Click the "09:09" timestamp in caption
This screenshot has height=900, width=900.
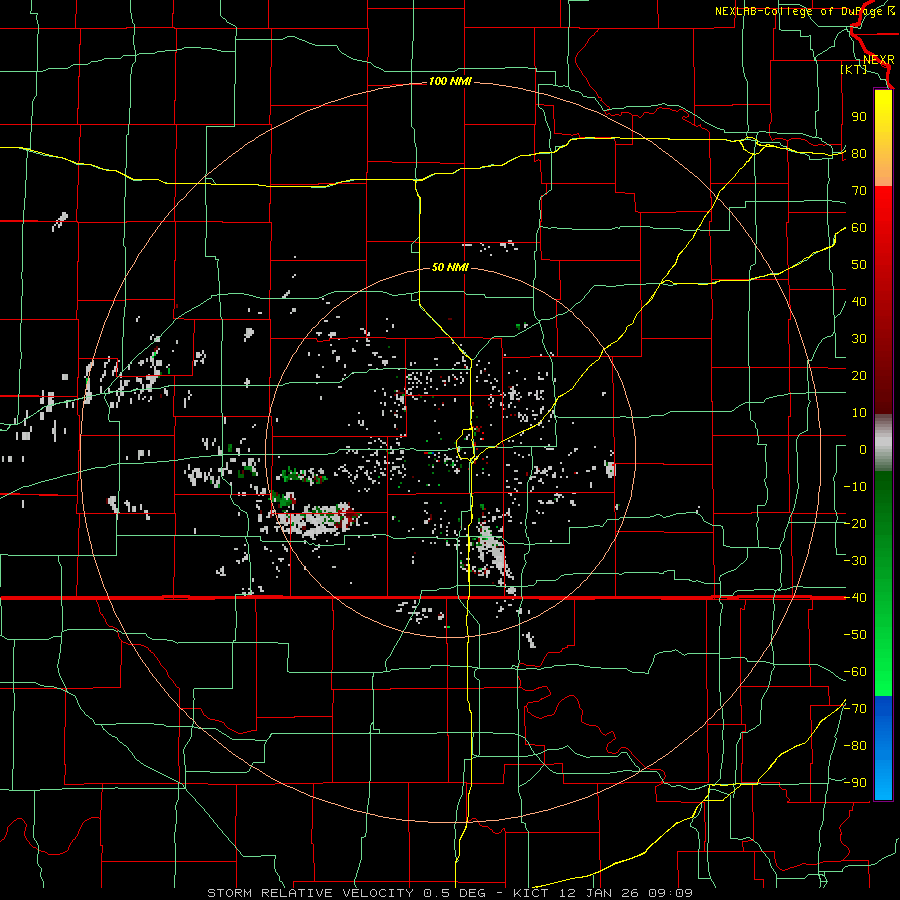tap(671, 893)
